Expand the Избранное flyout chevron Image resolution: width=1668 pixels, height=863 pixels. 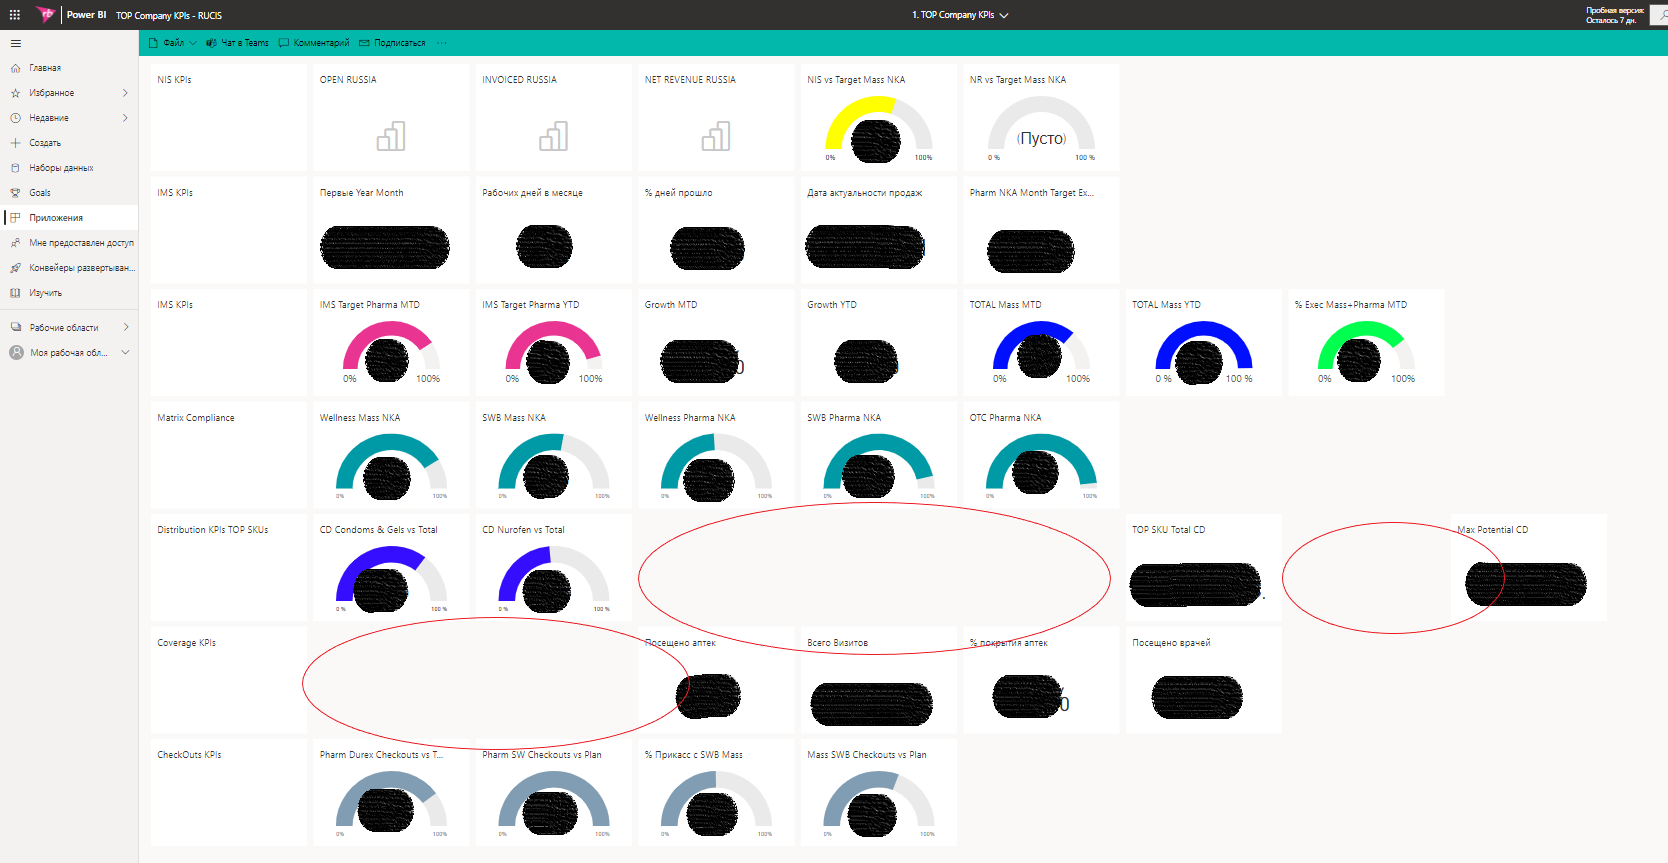click(x=125, y=93)
